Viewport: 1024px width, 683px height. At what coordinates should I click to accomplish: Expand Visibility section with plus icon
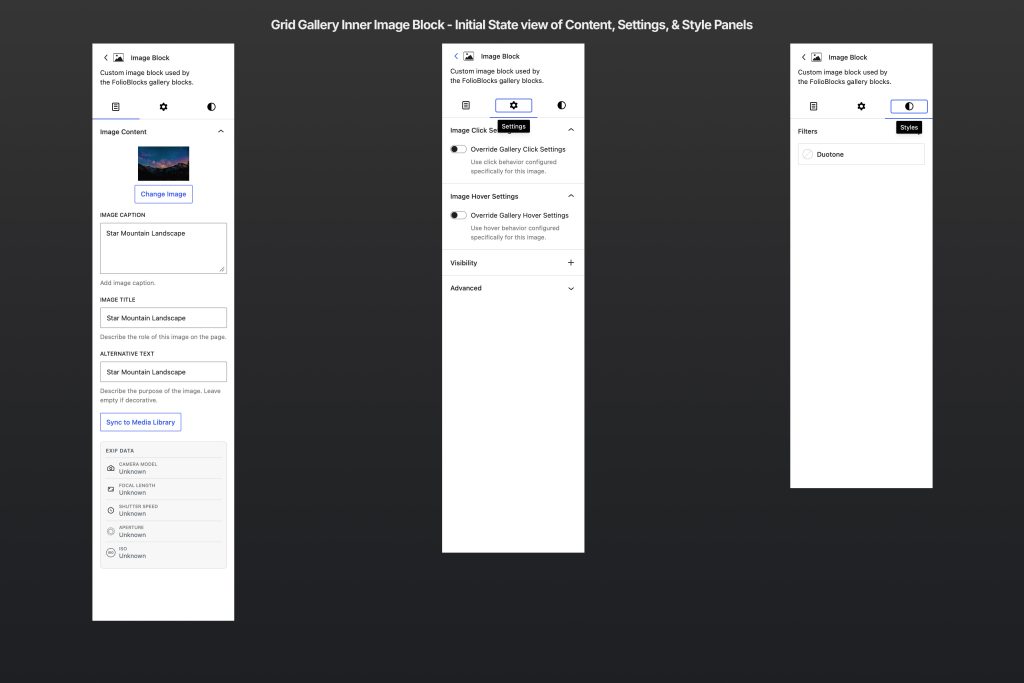click(x=571, y=262)
